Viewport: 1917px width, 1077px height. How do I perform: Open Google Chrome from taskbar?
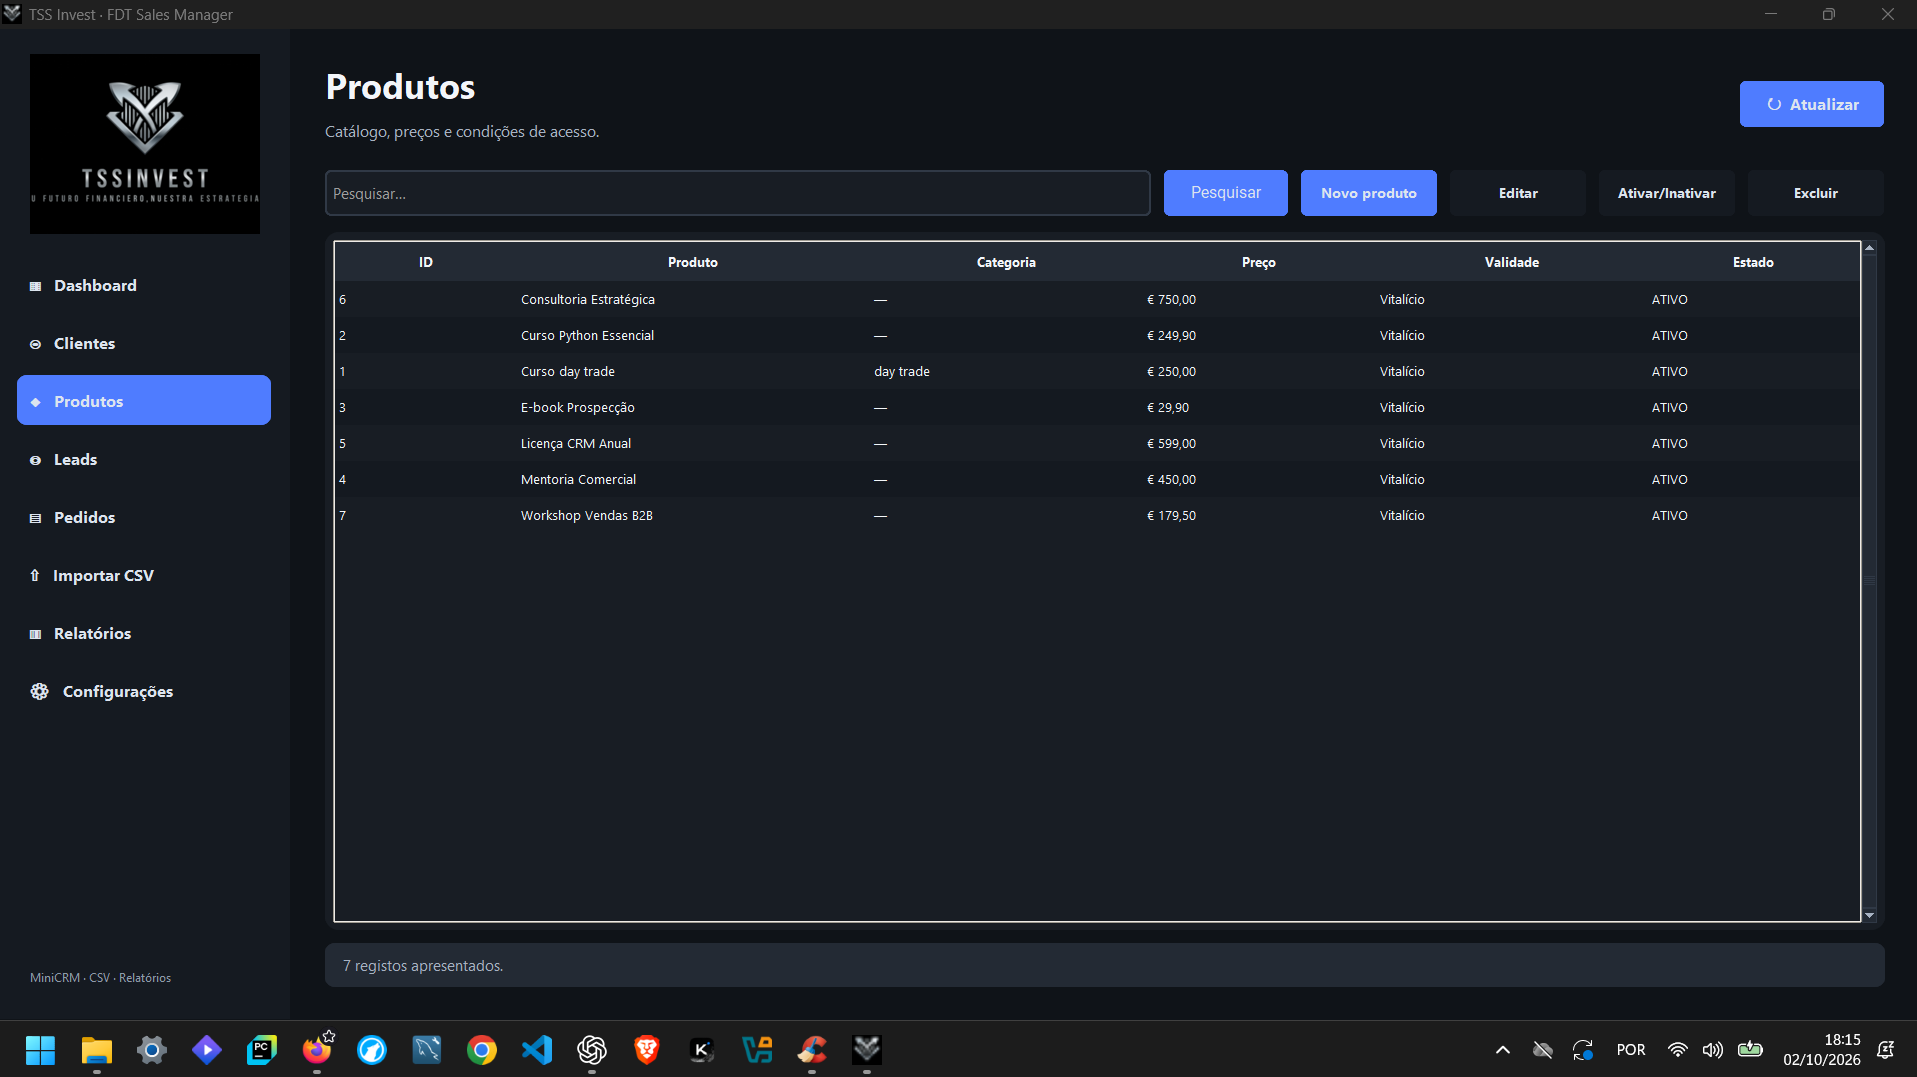pos(481,1050)
